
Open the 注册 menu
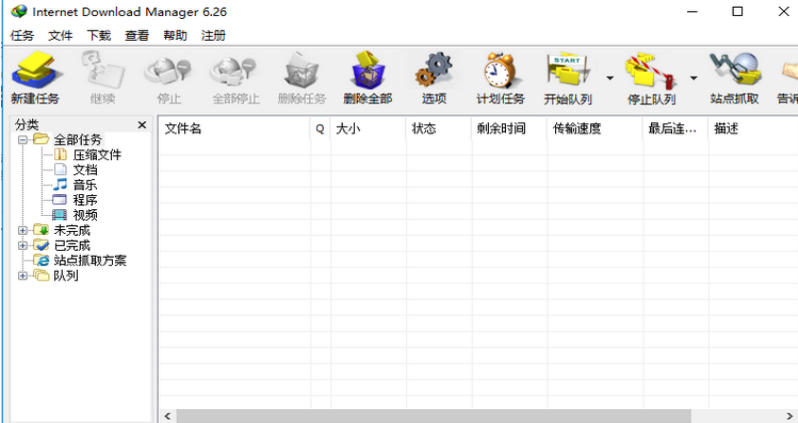pos(213,36)
